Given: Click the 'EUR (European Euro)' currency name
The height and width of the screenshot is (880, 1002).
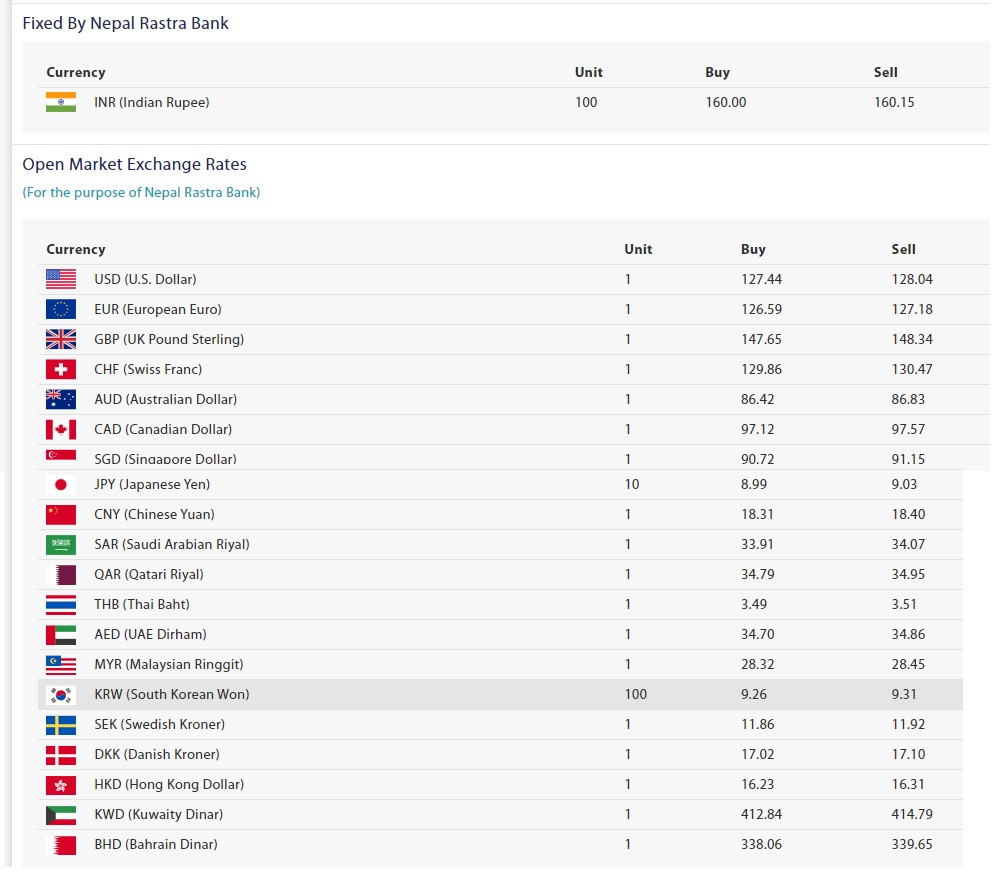Looking at the screenshot, I should click(x=158, y=309).
